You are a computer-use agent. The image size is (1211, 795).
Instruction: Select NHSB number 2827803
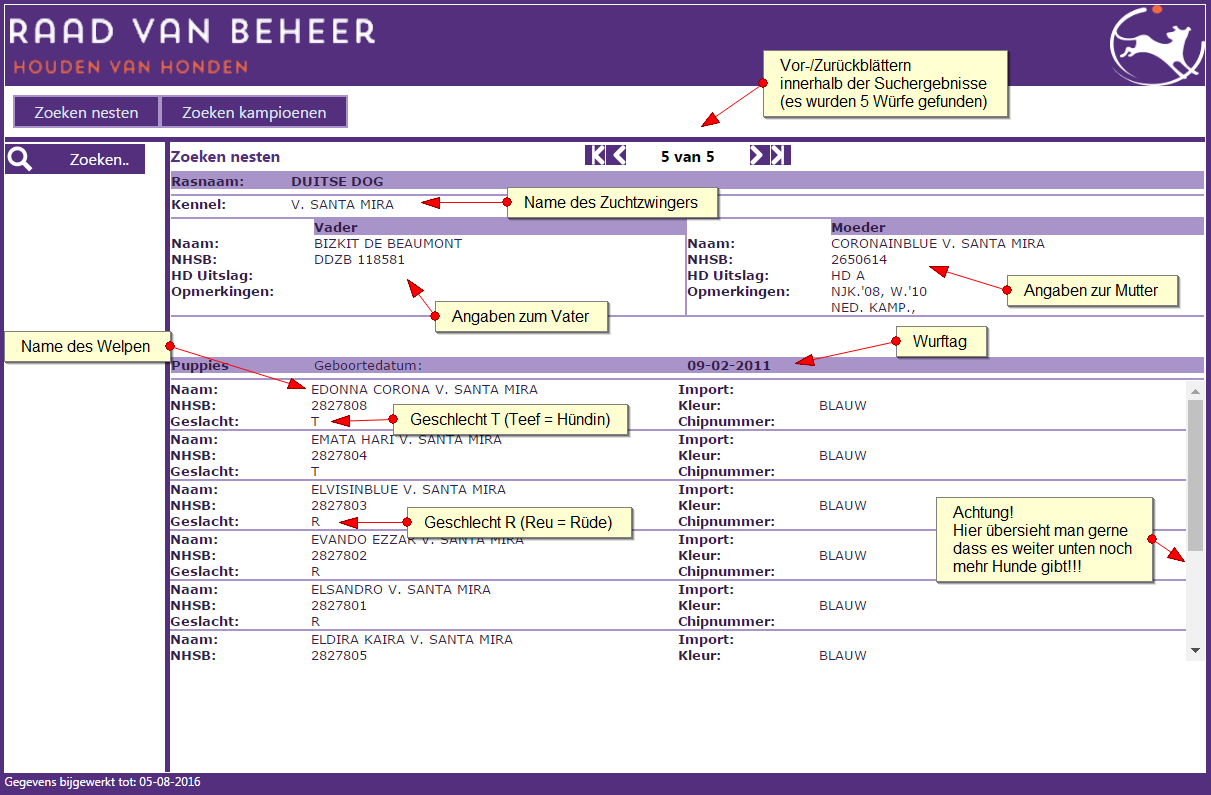339,506
